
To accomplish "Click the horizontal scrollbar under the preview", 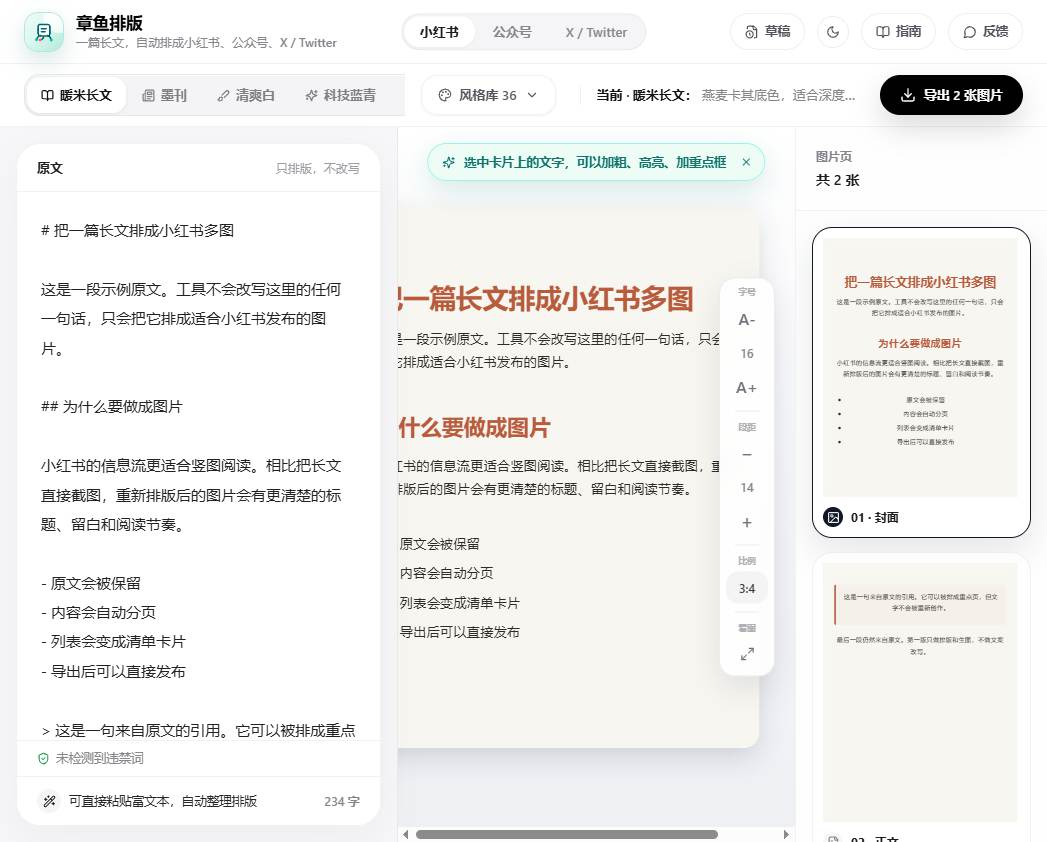I will pos(566,835).
